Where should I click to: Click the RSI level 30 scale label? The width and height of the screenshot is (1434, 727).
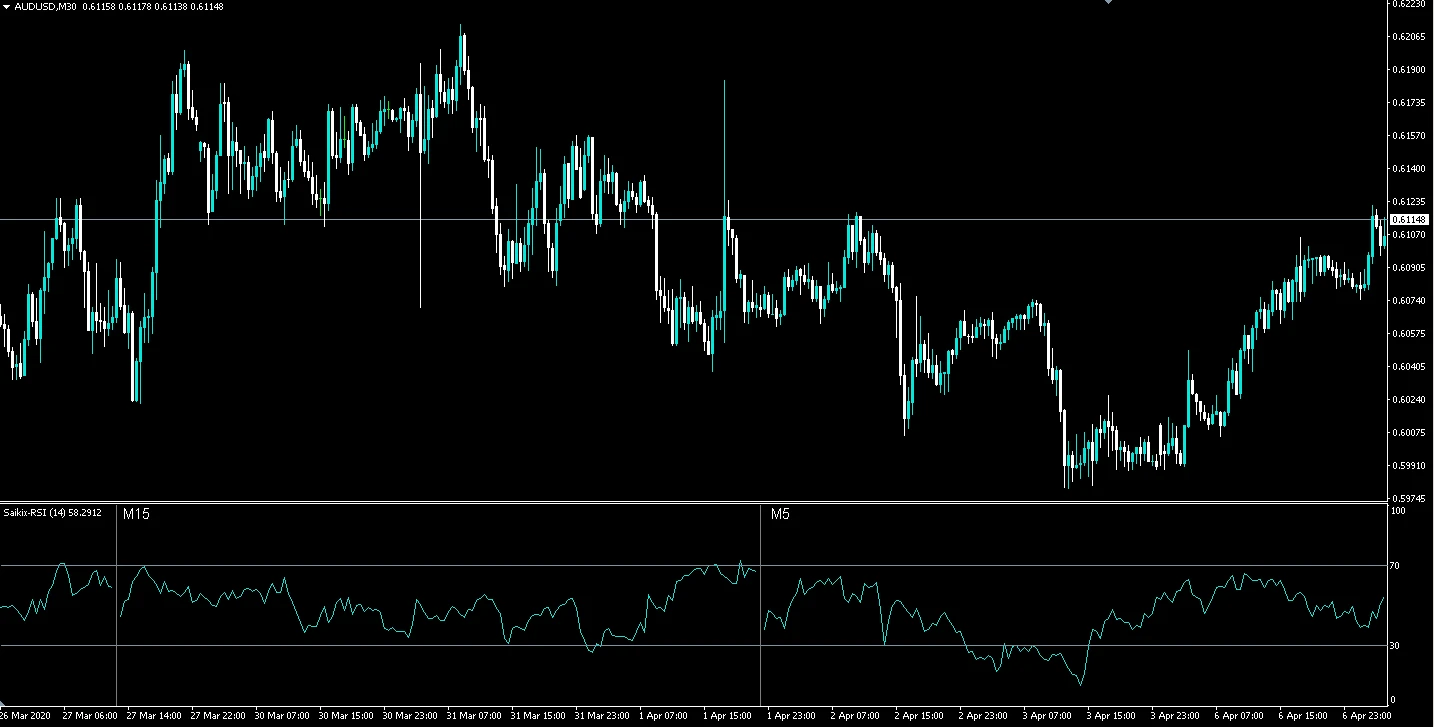[1398, 646]
